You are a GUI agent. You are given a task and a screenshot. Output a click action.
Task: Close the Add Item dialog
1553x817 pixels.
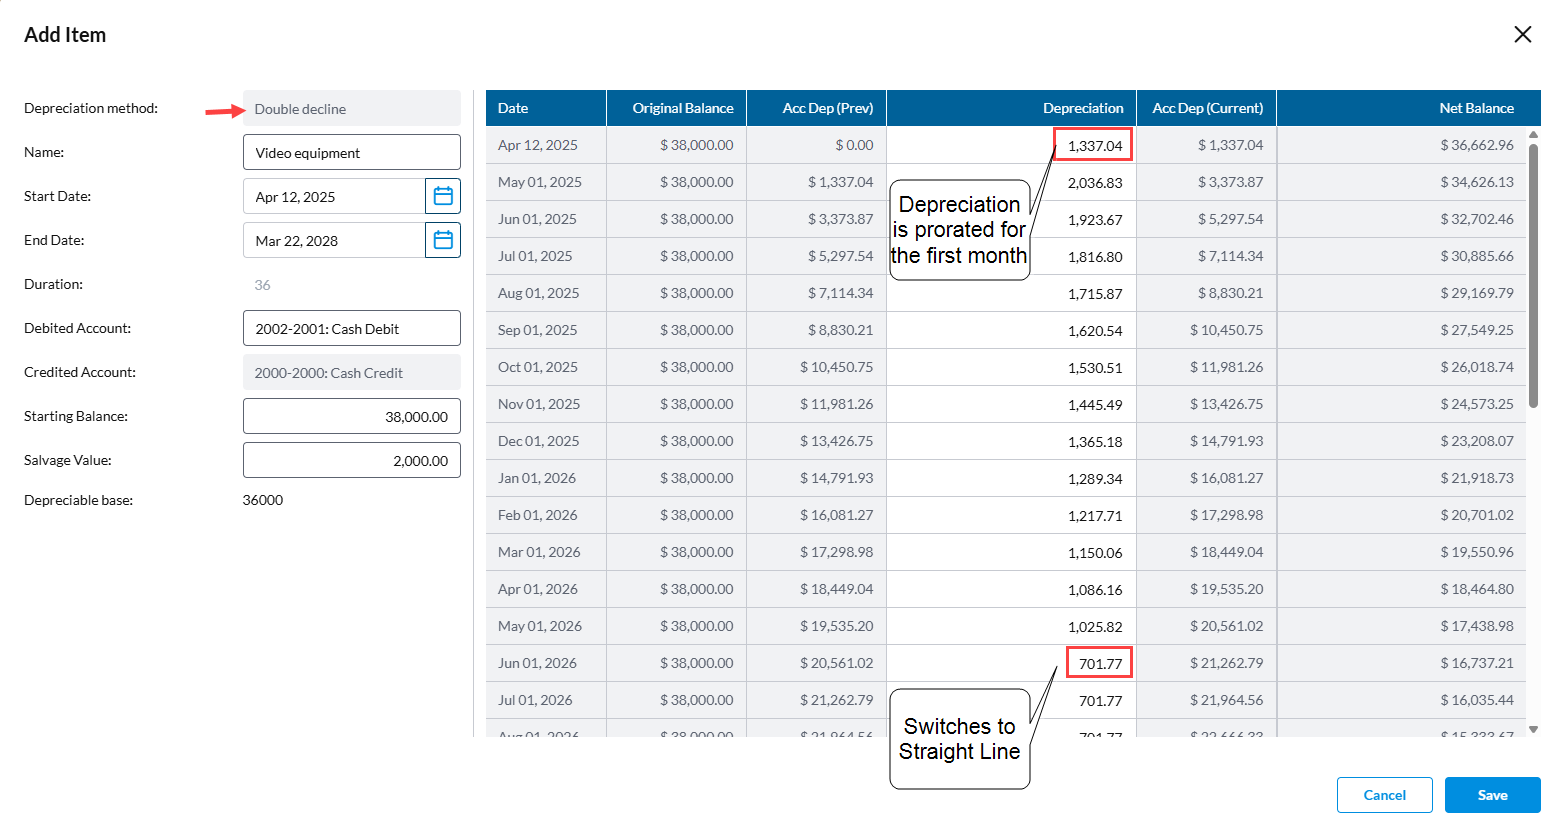(1522, 35)
